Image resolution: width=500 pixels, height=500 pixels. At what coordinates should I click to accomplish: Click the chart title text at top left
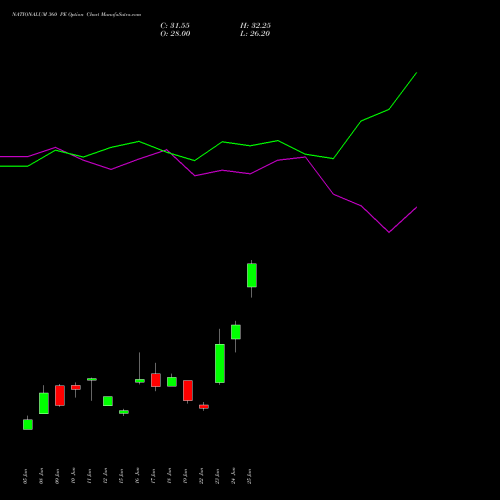coord(76,15)
